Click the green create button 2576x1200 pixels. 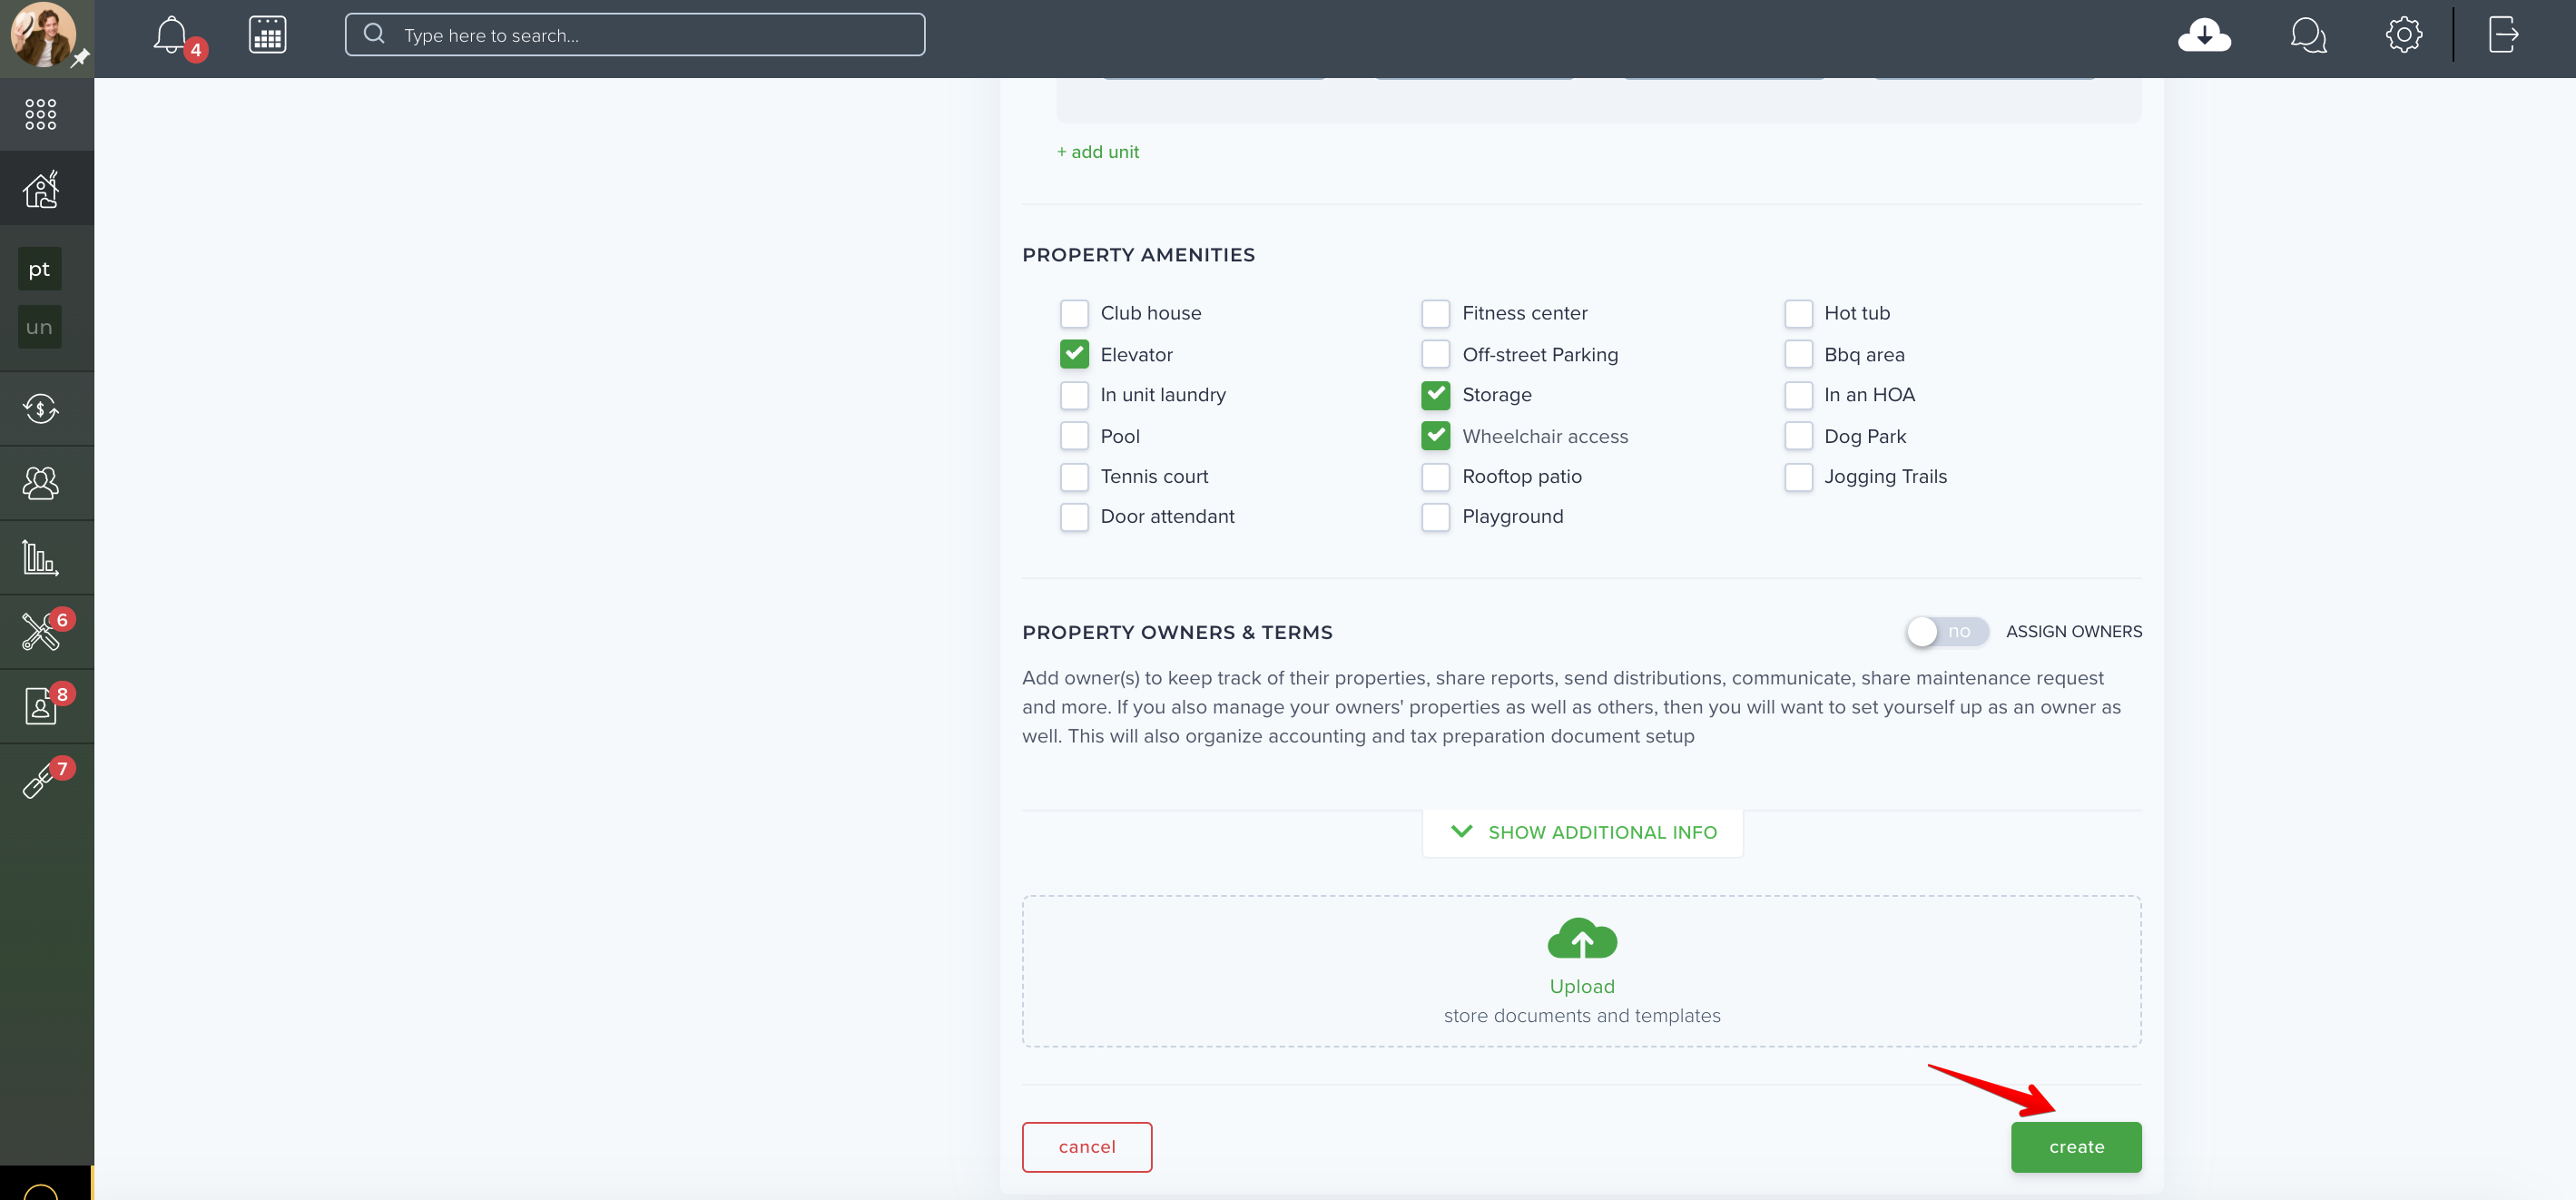[2076, 1147]
